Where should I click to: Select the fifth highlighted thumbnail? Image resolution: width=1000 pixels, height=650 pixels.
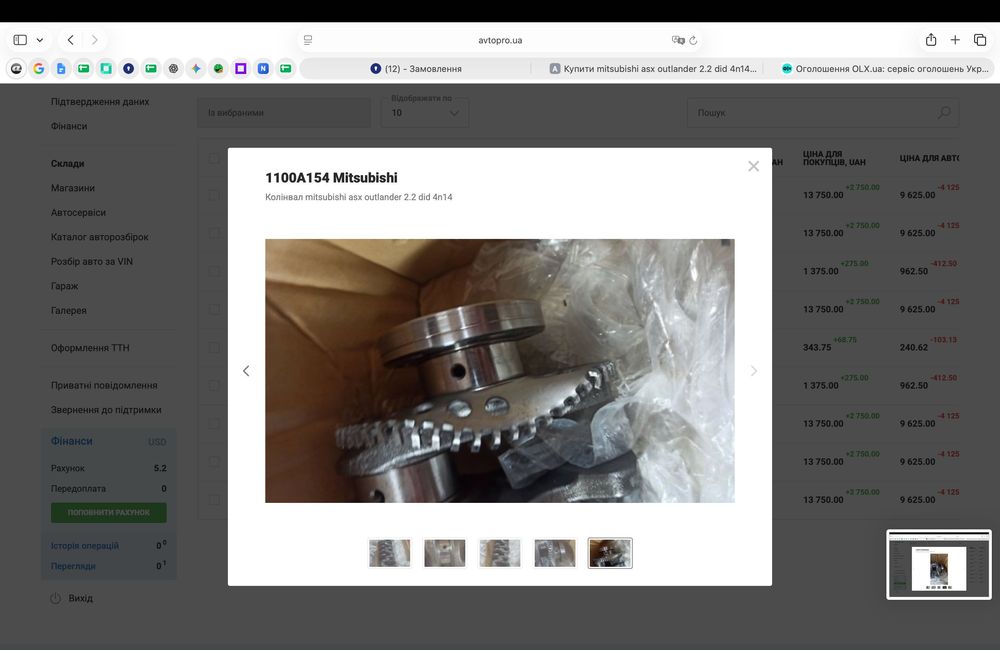pos(610,553)
